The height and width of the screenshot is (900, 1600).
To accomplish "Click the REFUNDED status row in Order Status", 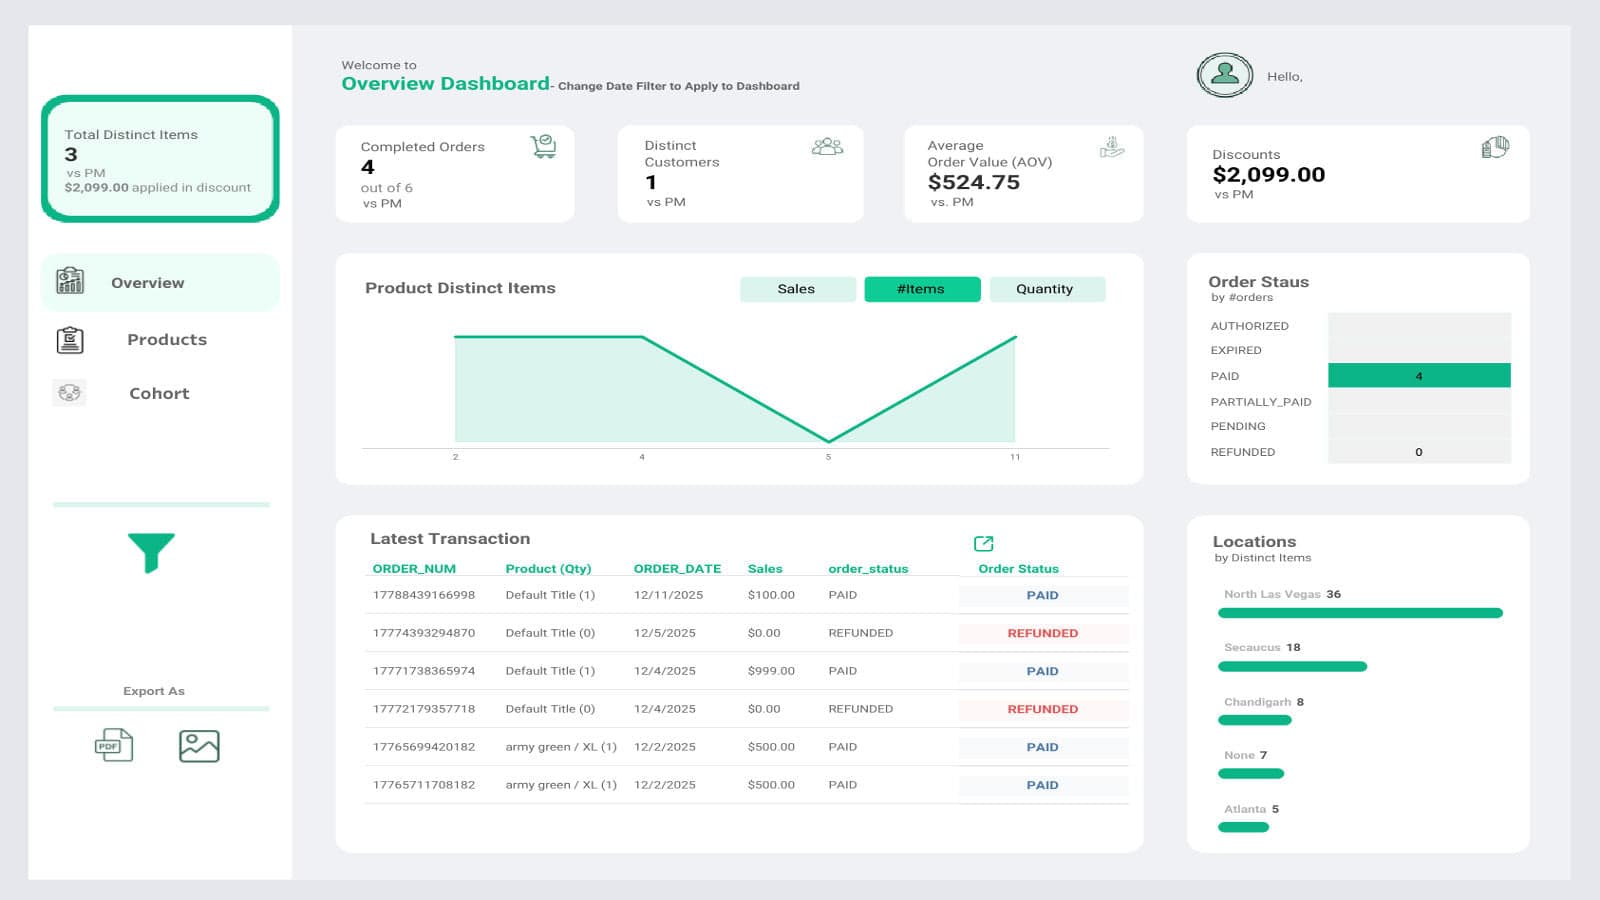I will pos(1360,452).
